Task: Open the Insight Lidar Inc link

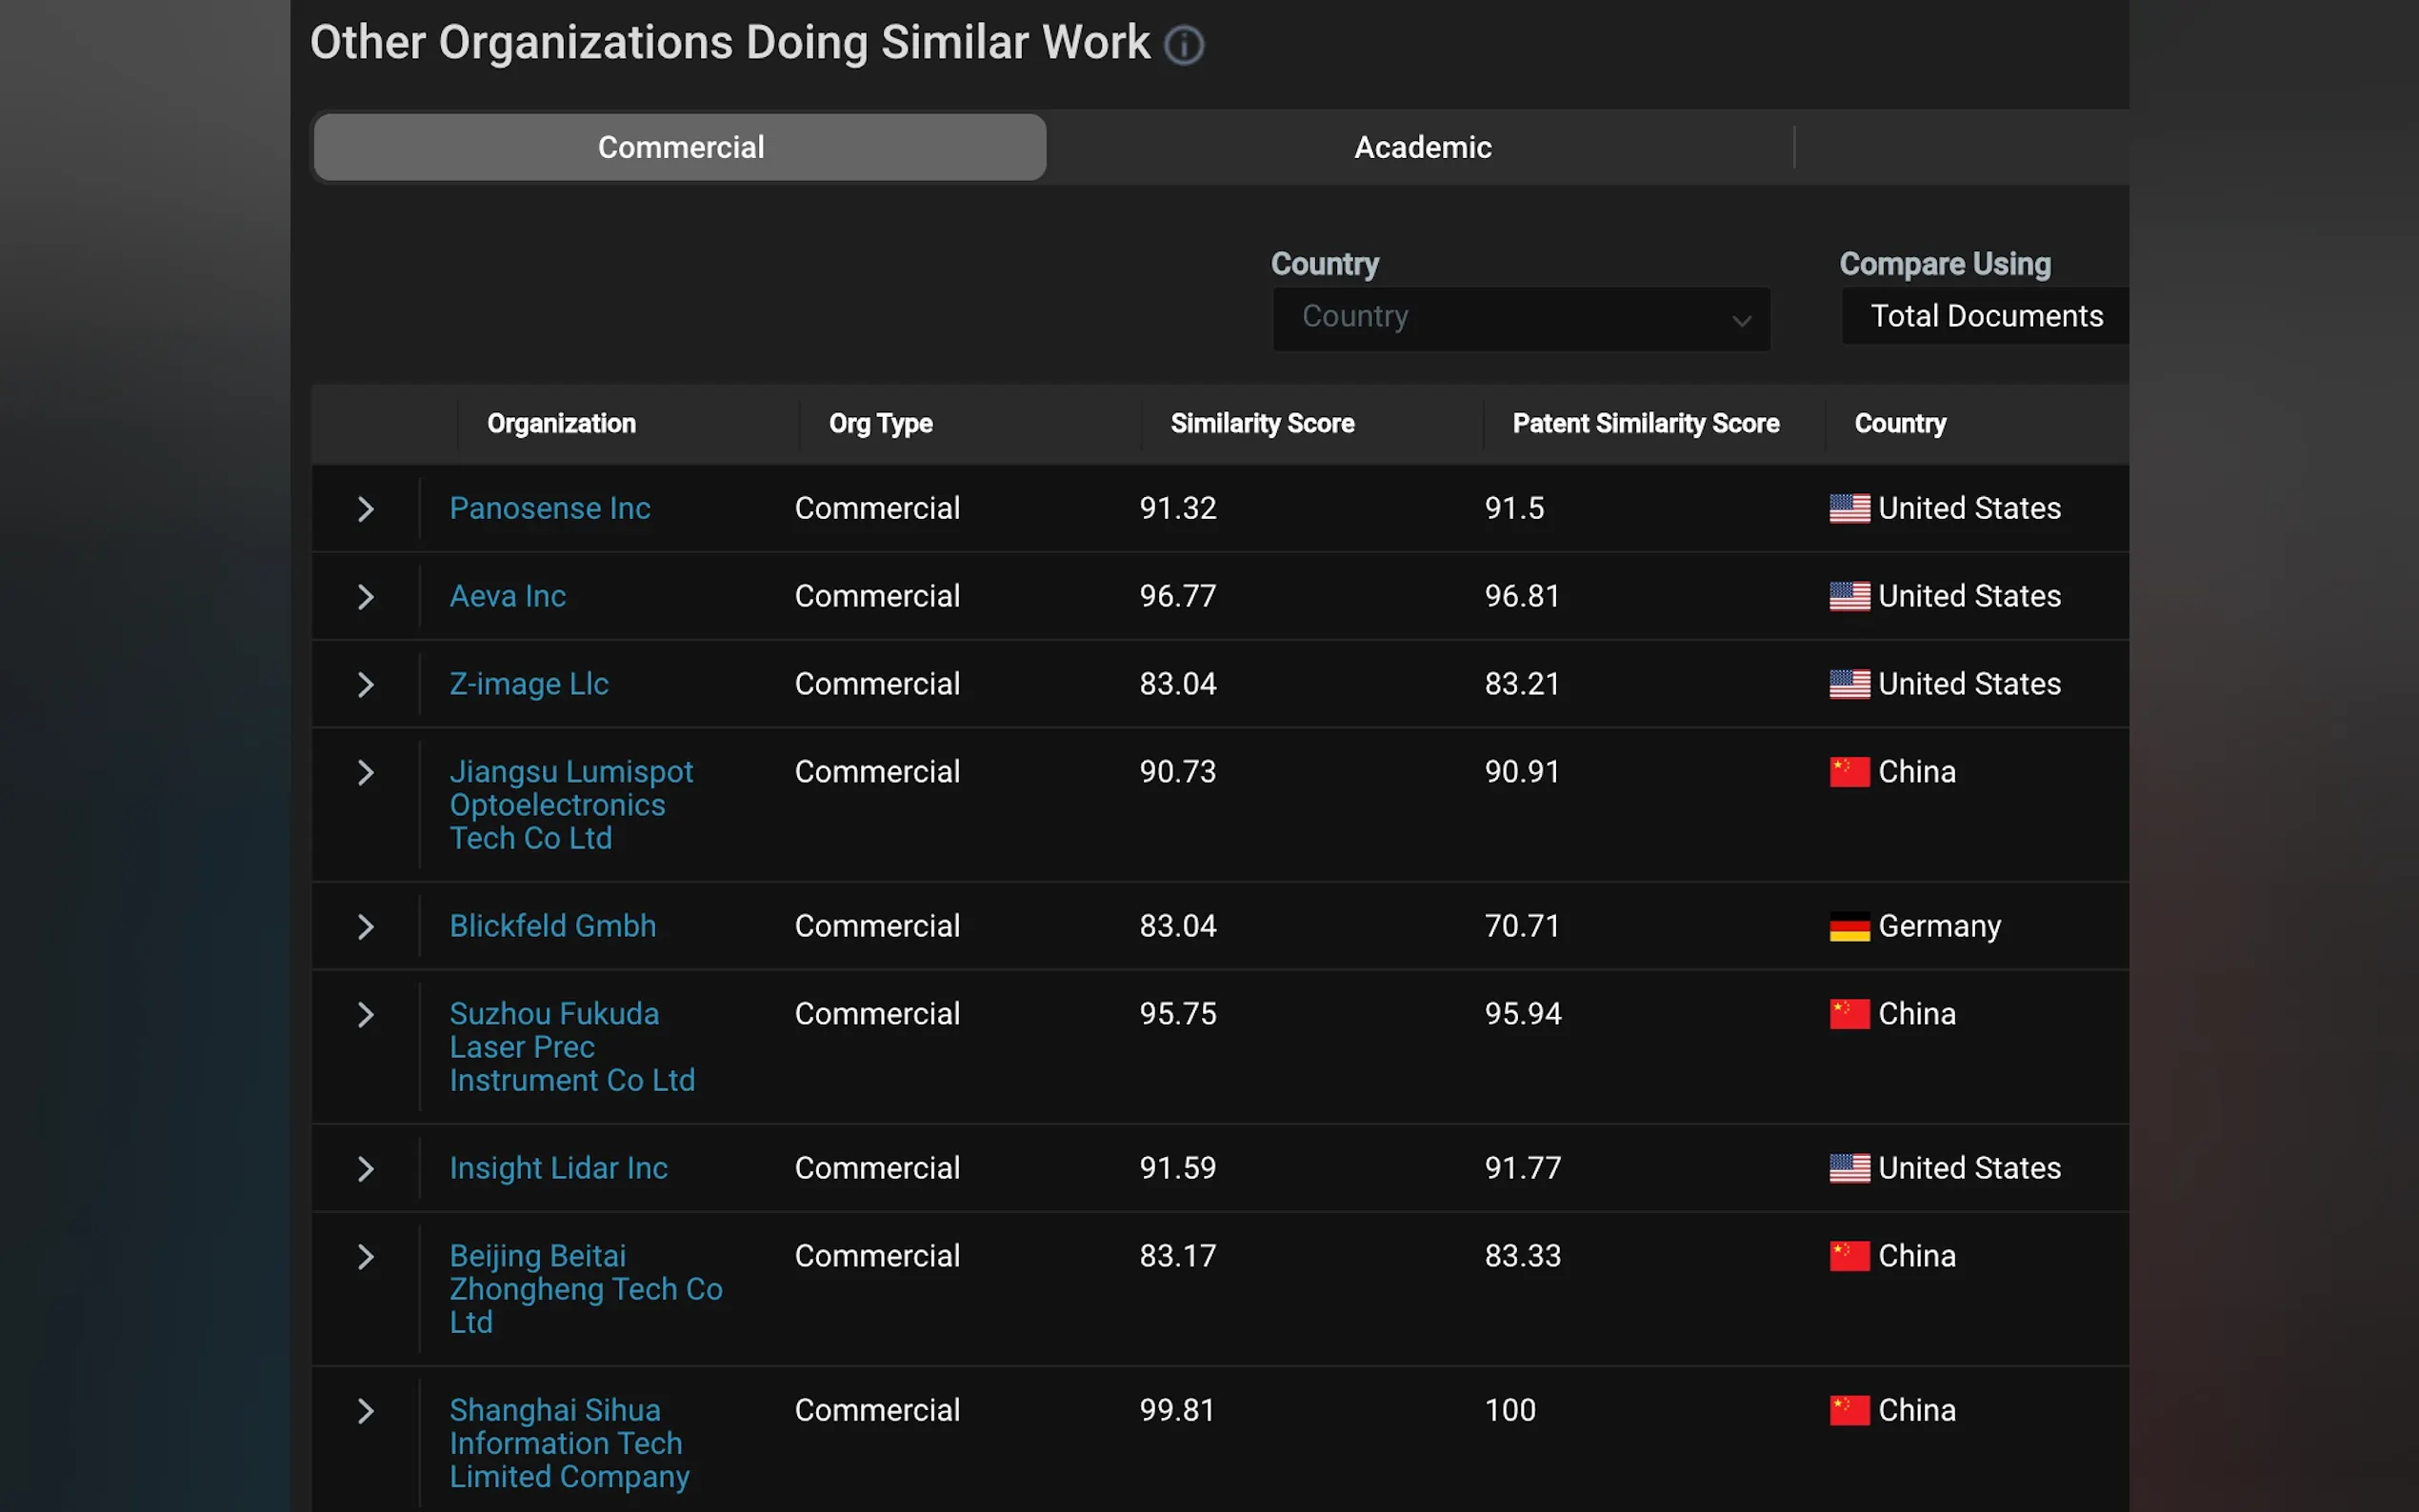Action: (559, 1168)
